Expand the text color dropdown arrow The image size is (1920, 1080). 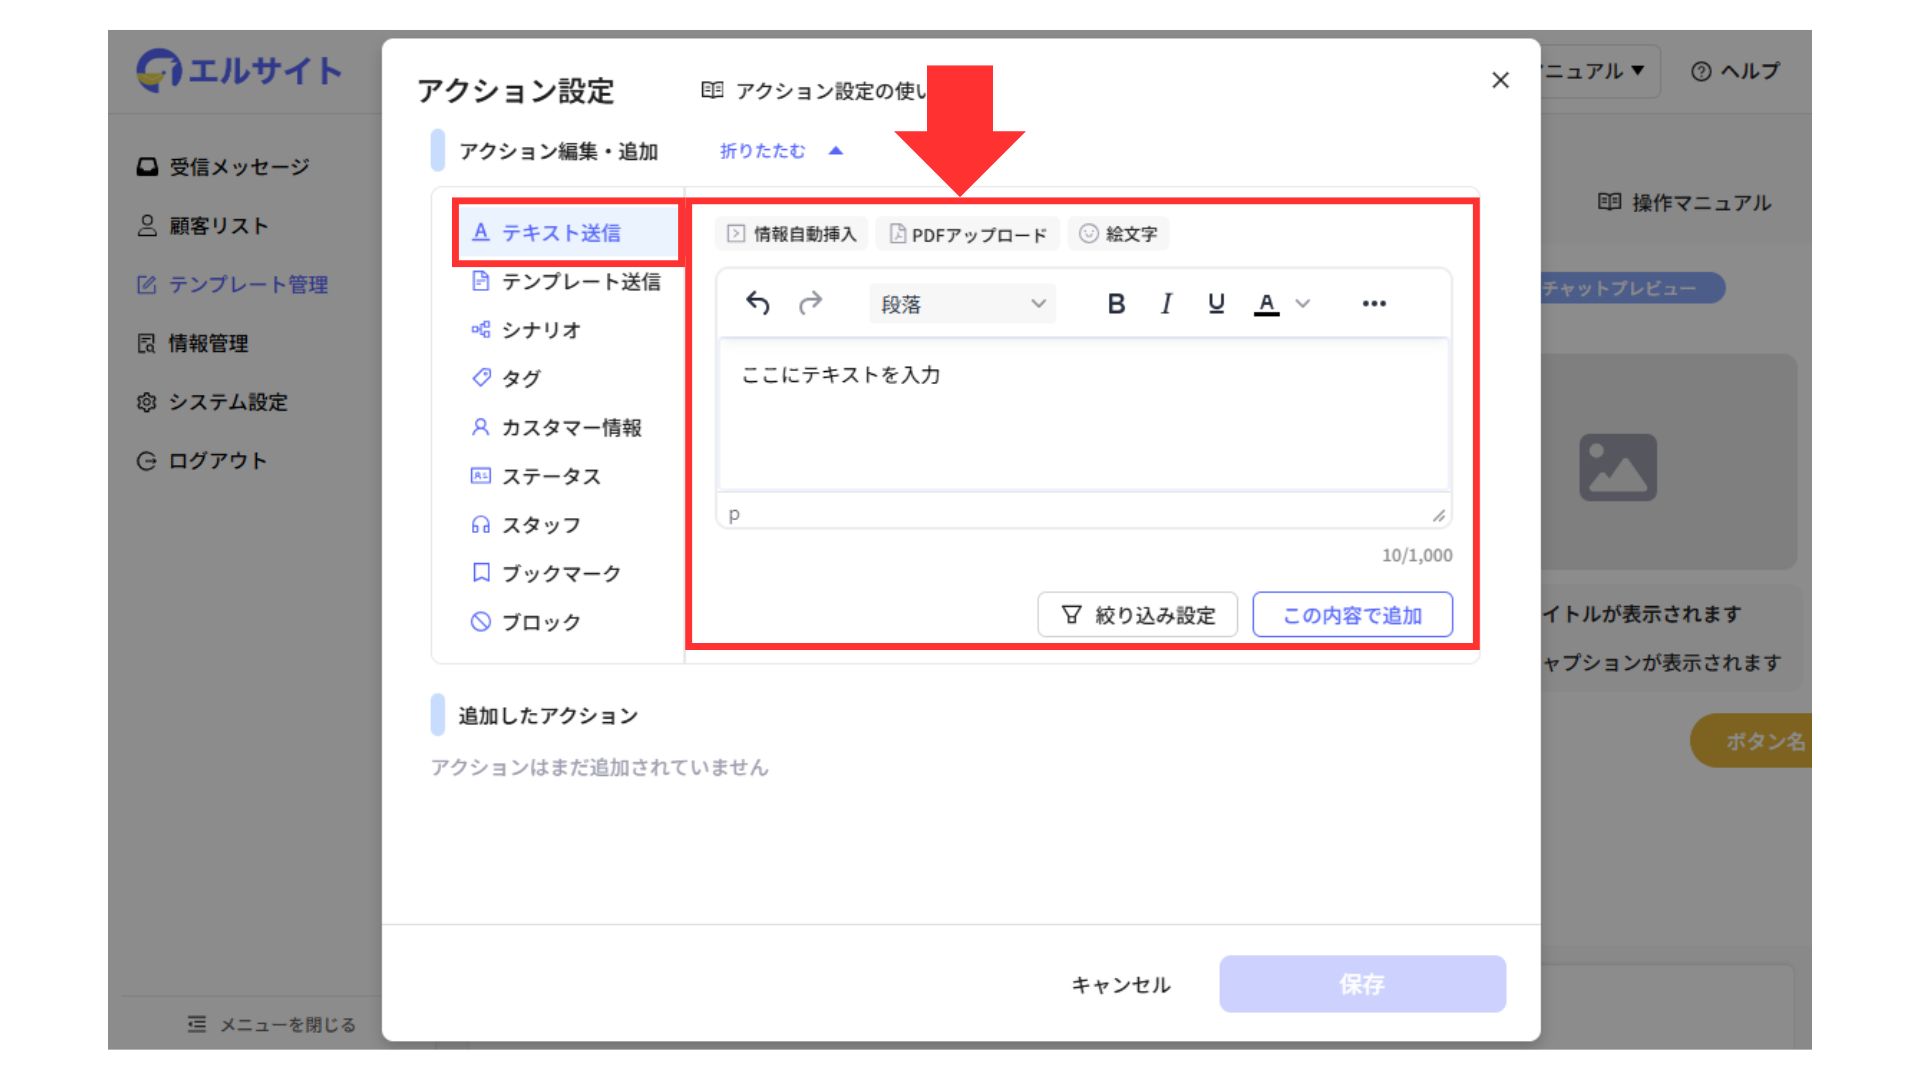(x=1302, y=303)
